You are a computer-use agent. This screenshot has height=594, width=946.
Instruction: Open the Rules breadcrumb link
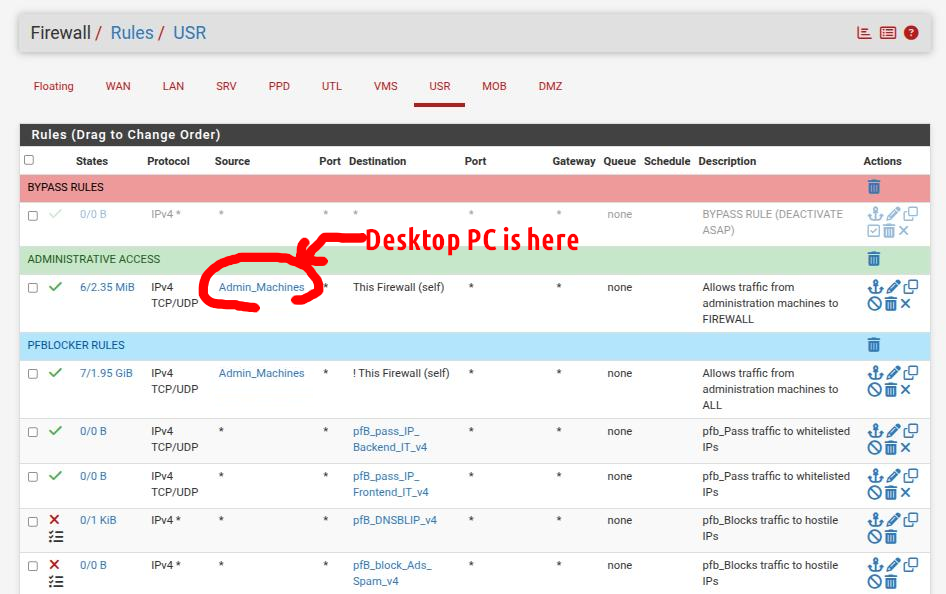click(132, 33)
